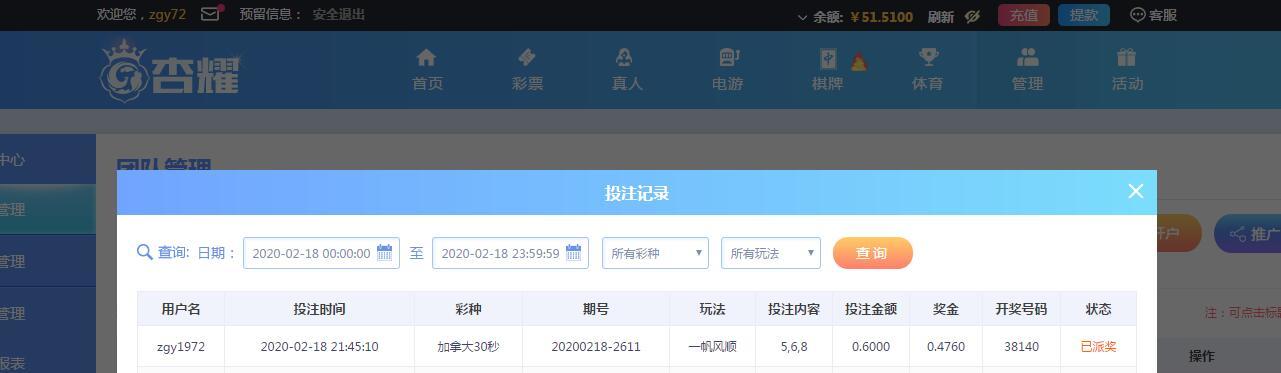Image resolution: width=1281 pixels, height=373 pixels.
Task: Open the 活动 promotions menu
Action: [1127, 70]
